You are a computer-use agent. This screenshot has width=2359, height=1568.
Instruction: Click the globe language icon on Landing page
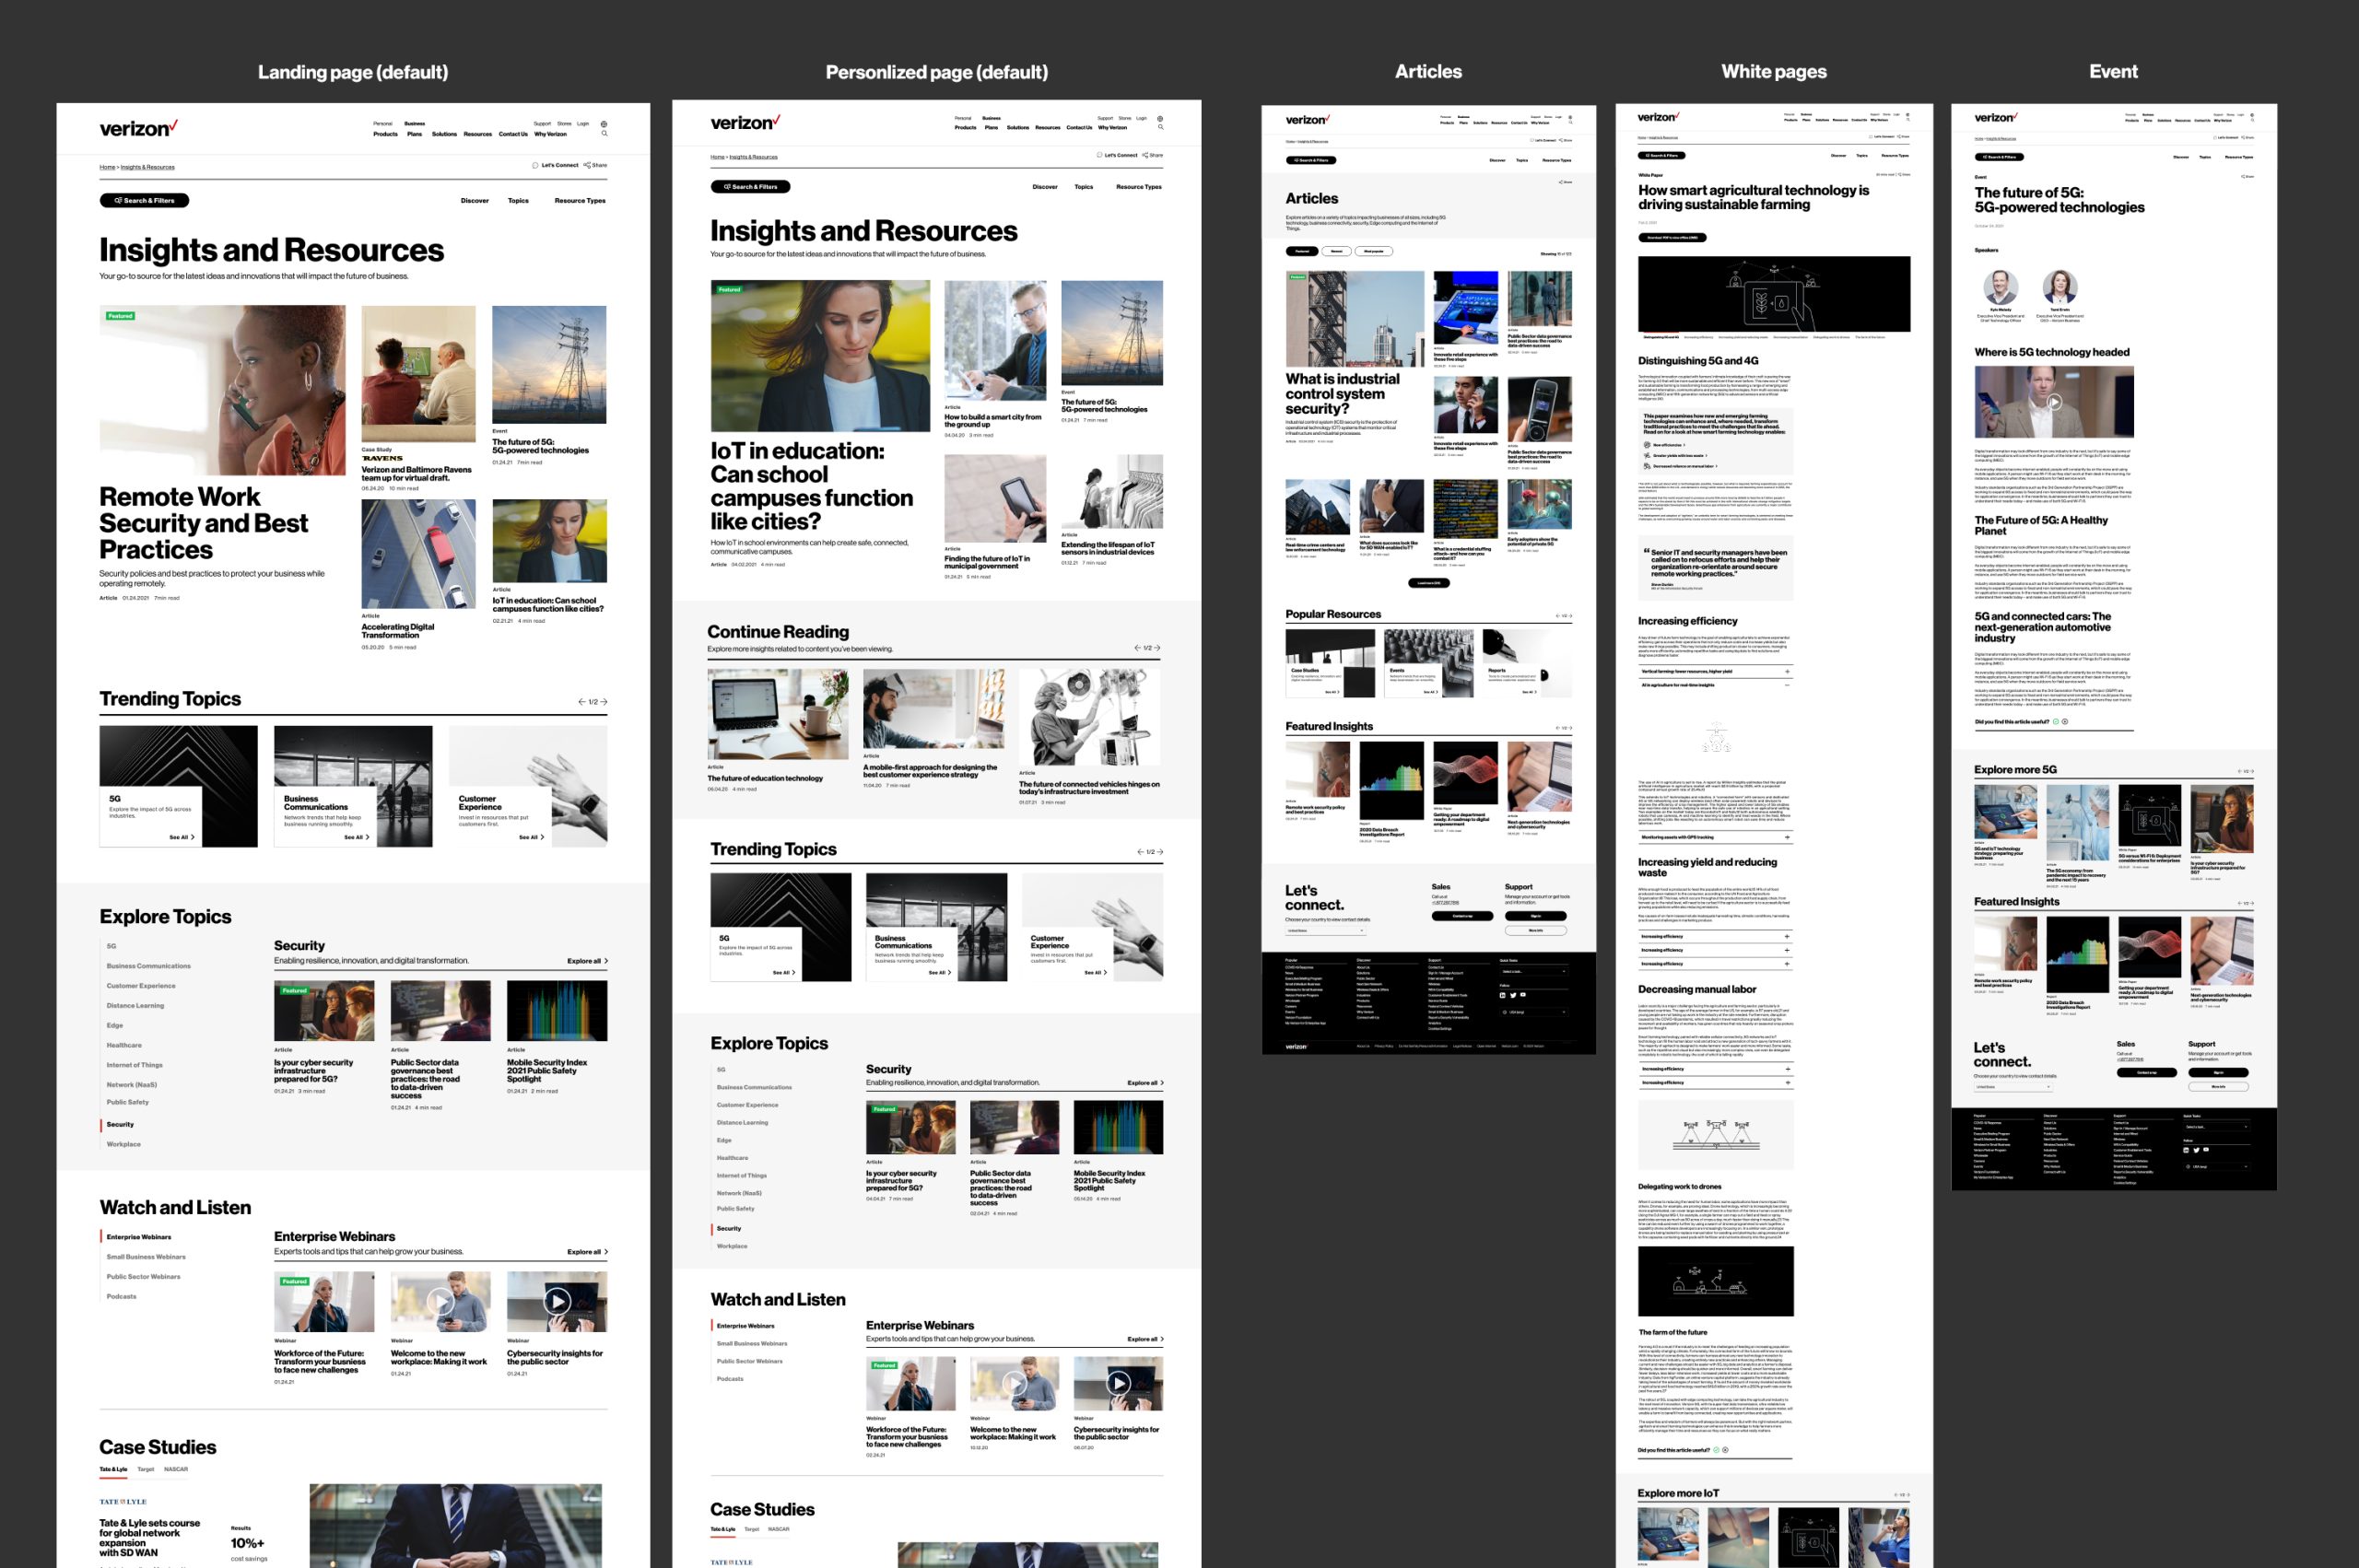tap(604, 124)
